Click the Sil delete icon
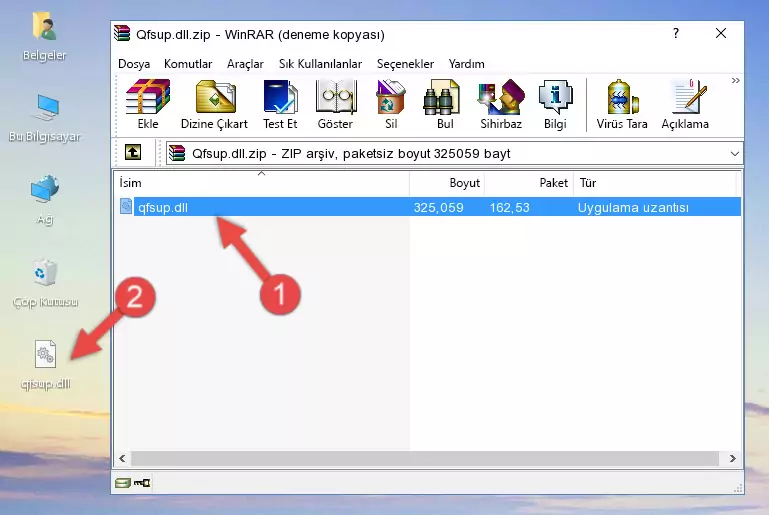Viewport: 769px width, 515px height. [391, 104]
